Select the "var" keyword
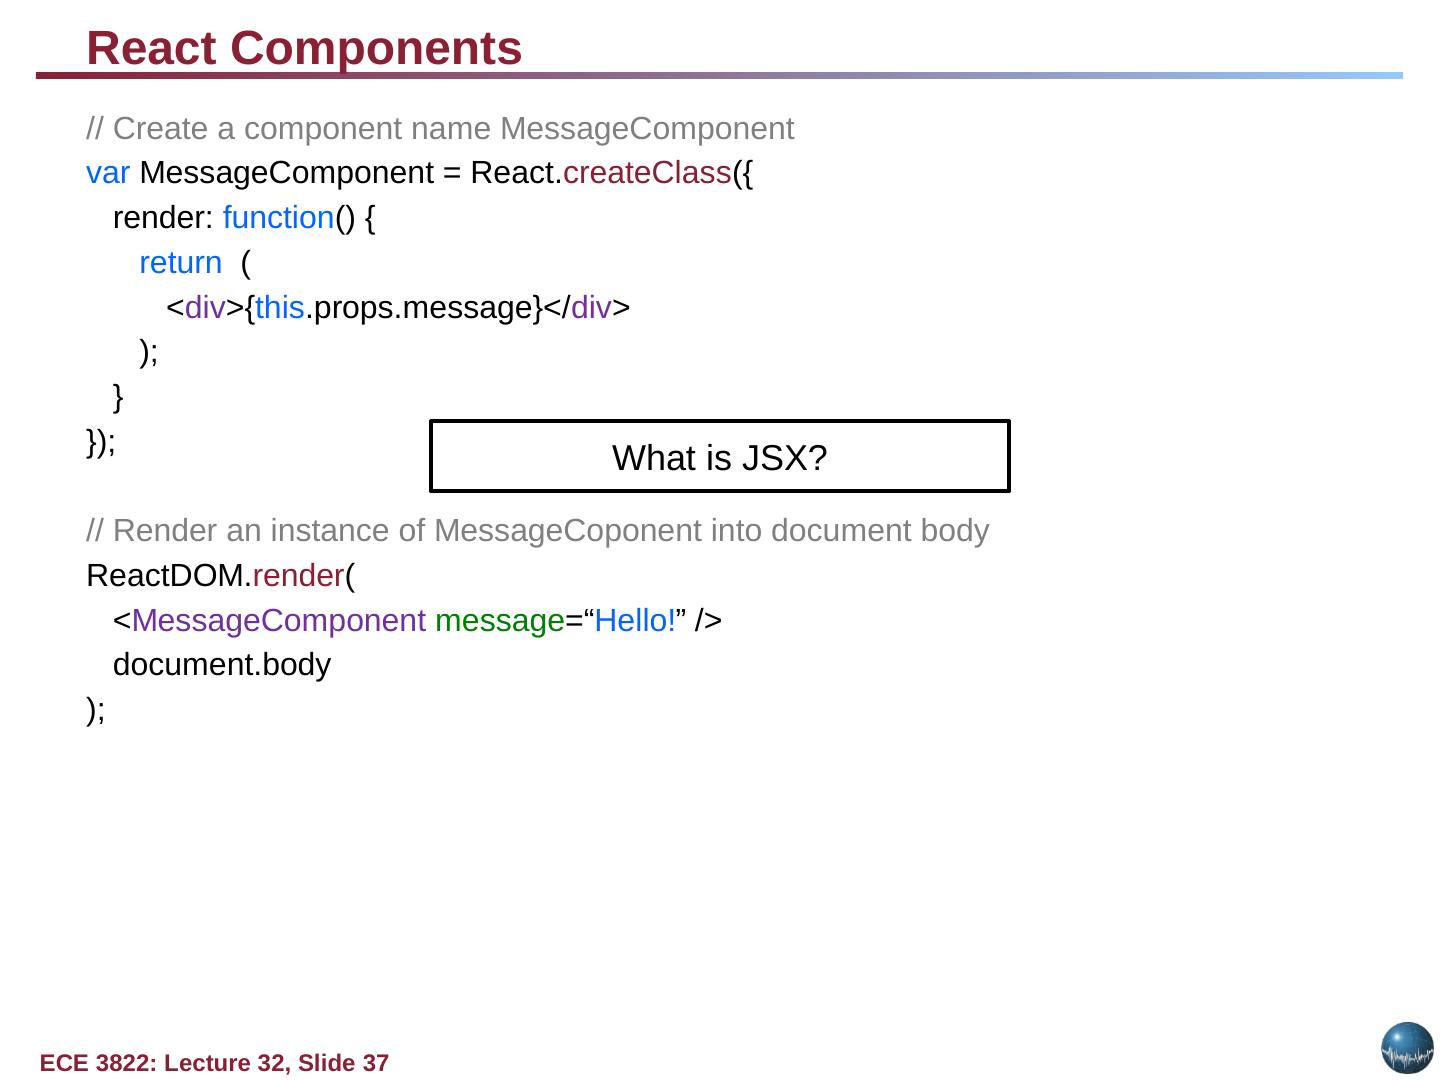The height and width of the screenshot is (1080, 1440). click(108, 173)
